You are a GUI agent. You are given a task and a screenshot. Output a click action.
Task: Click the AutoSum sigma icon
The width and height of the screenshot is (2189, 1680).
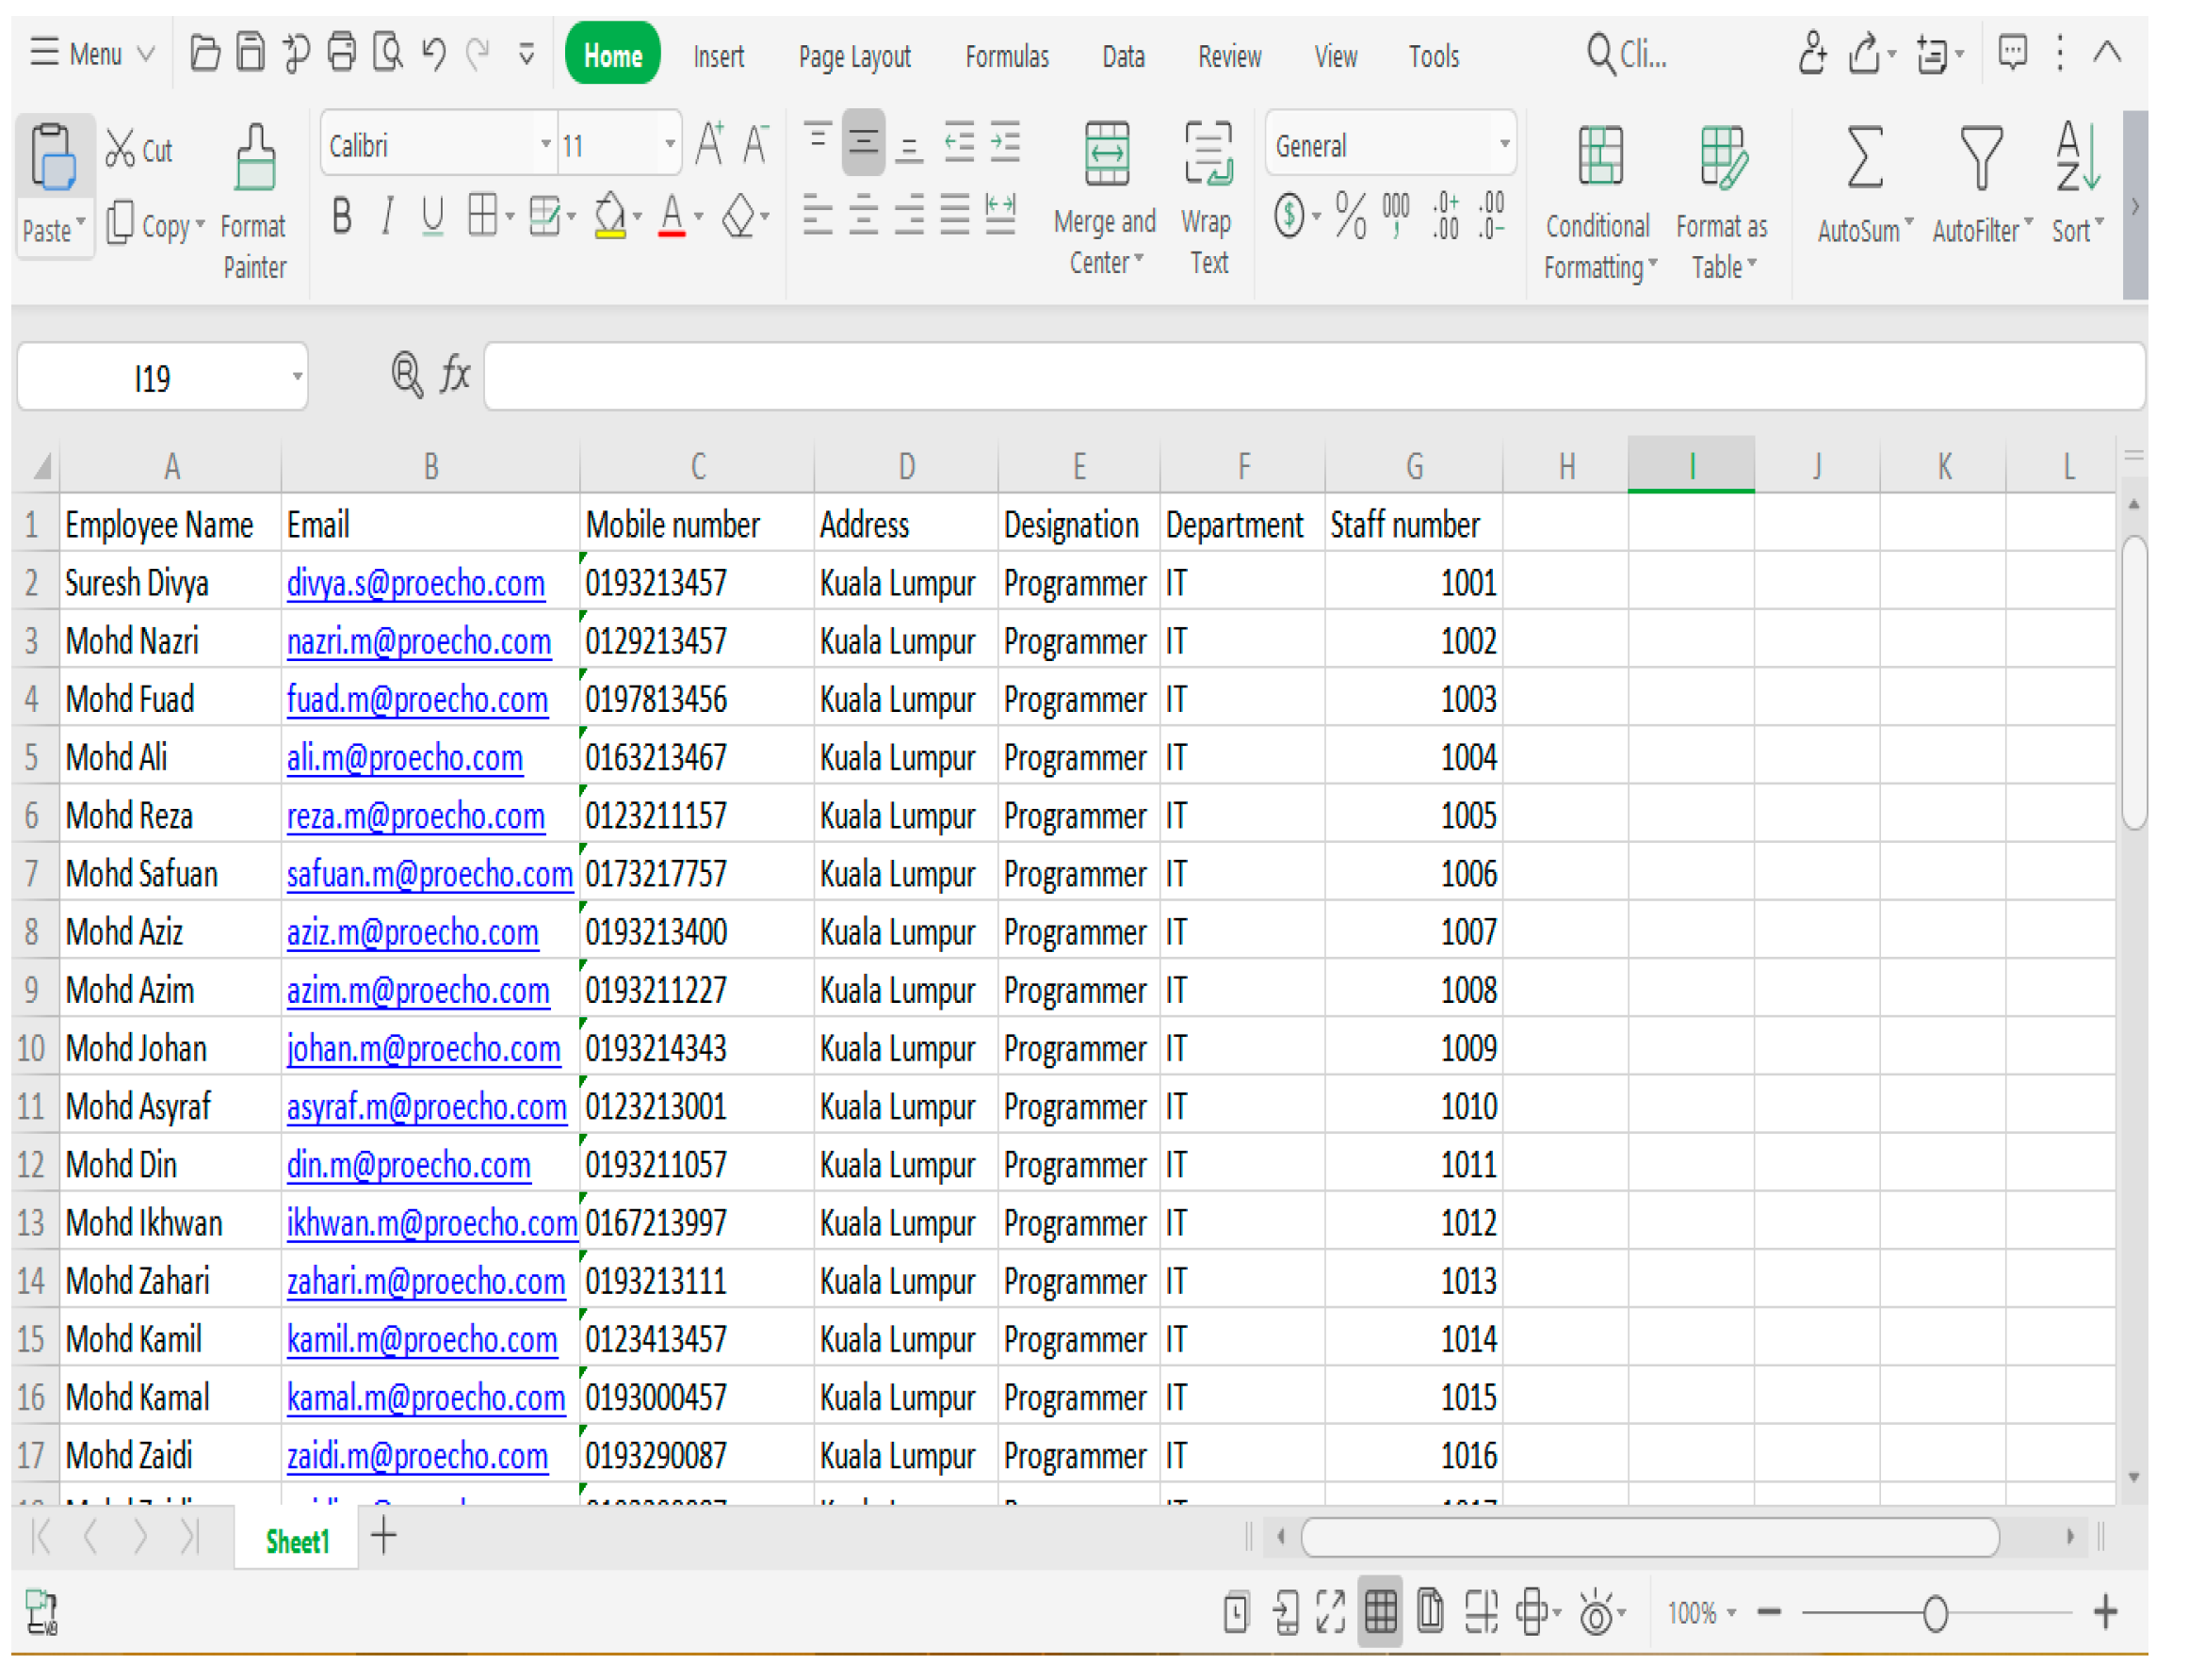tap(1864, 158)
